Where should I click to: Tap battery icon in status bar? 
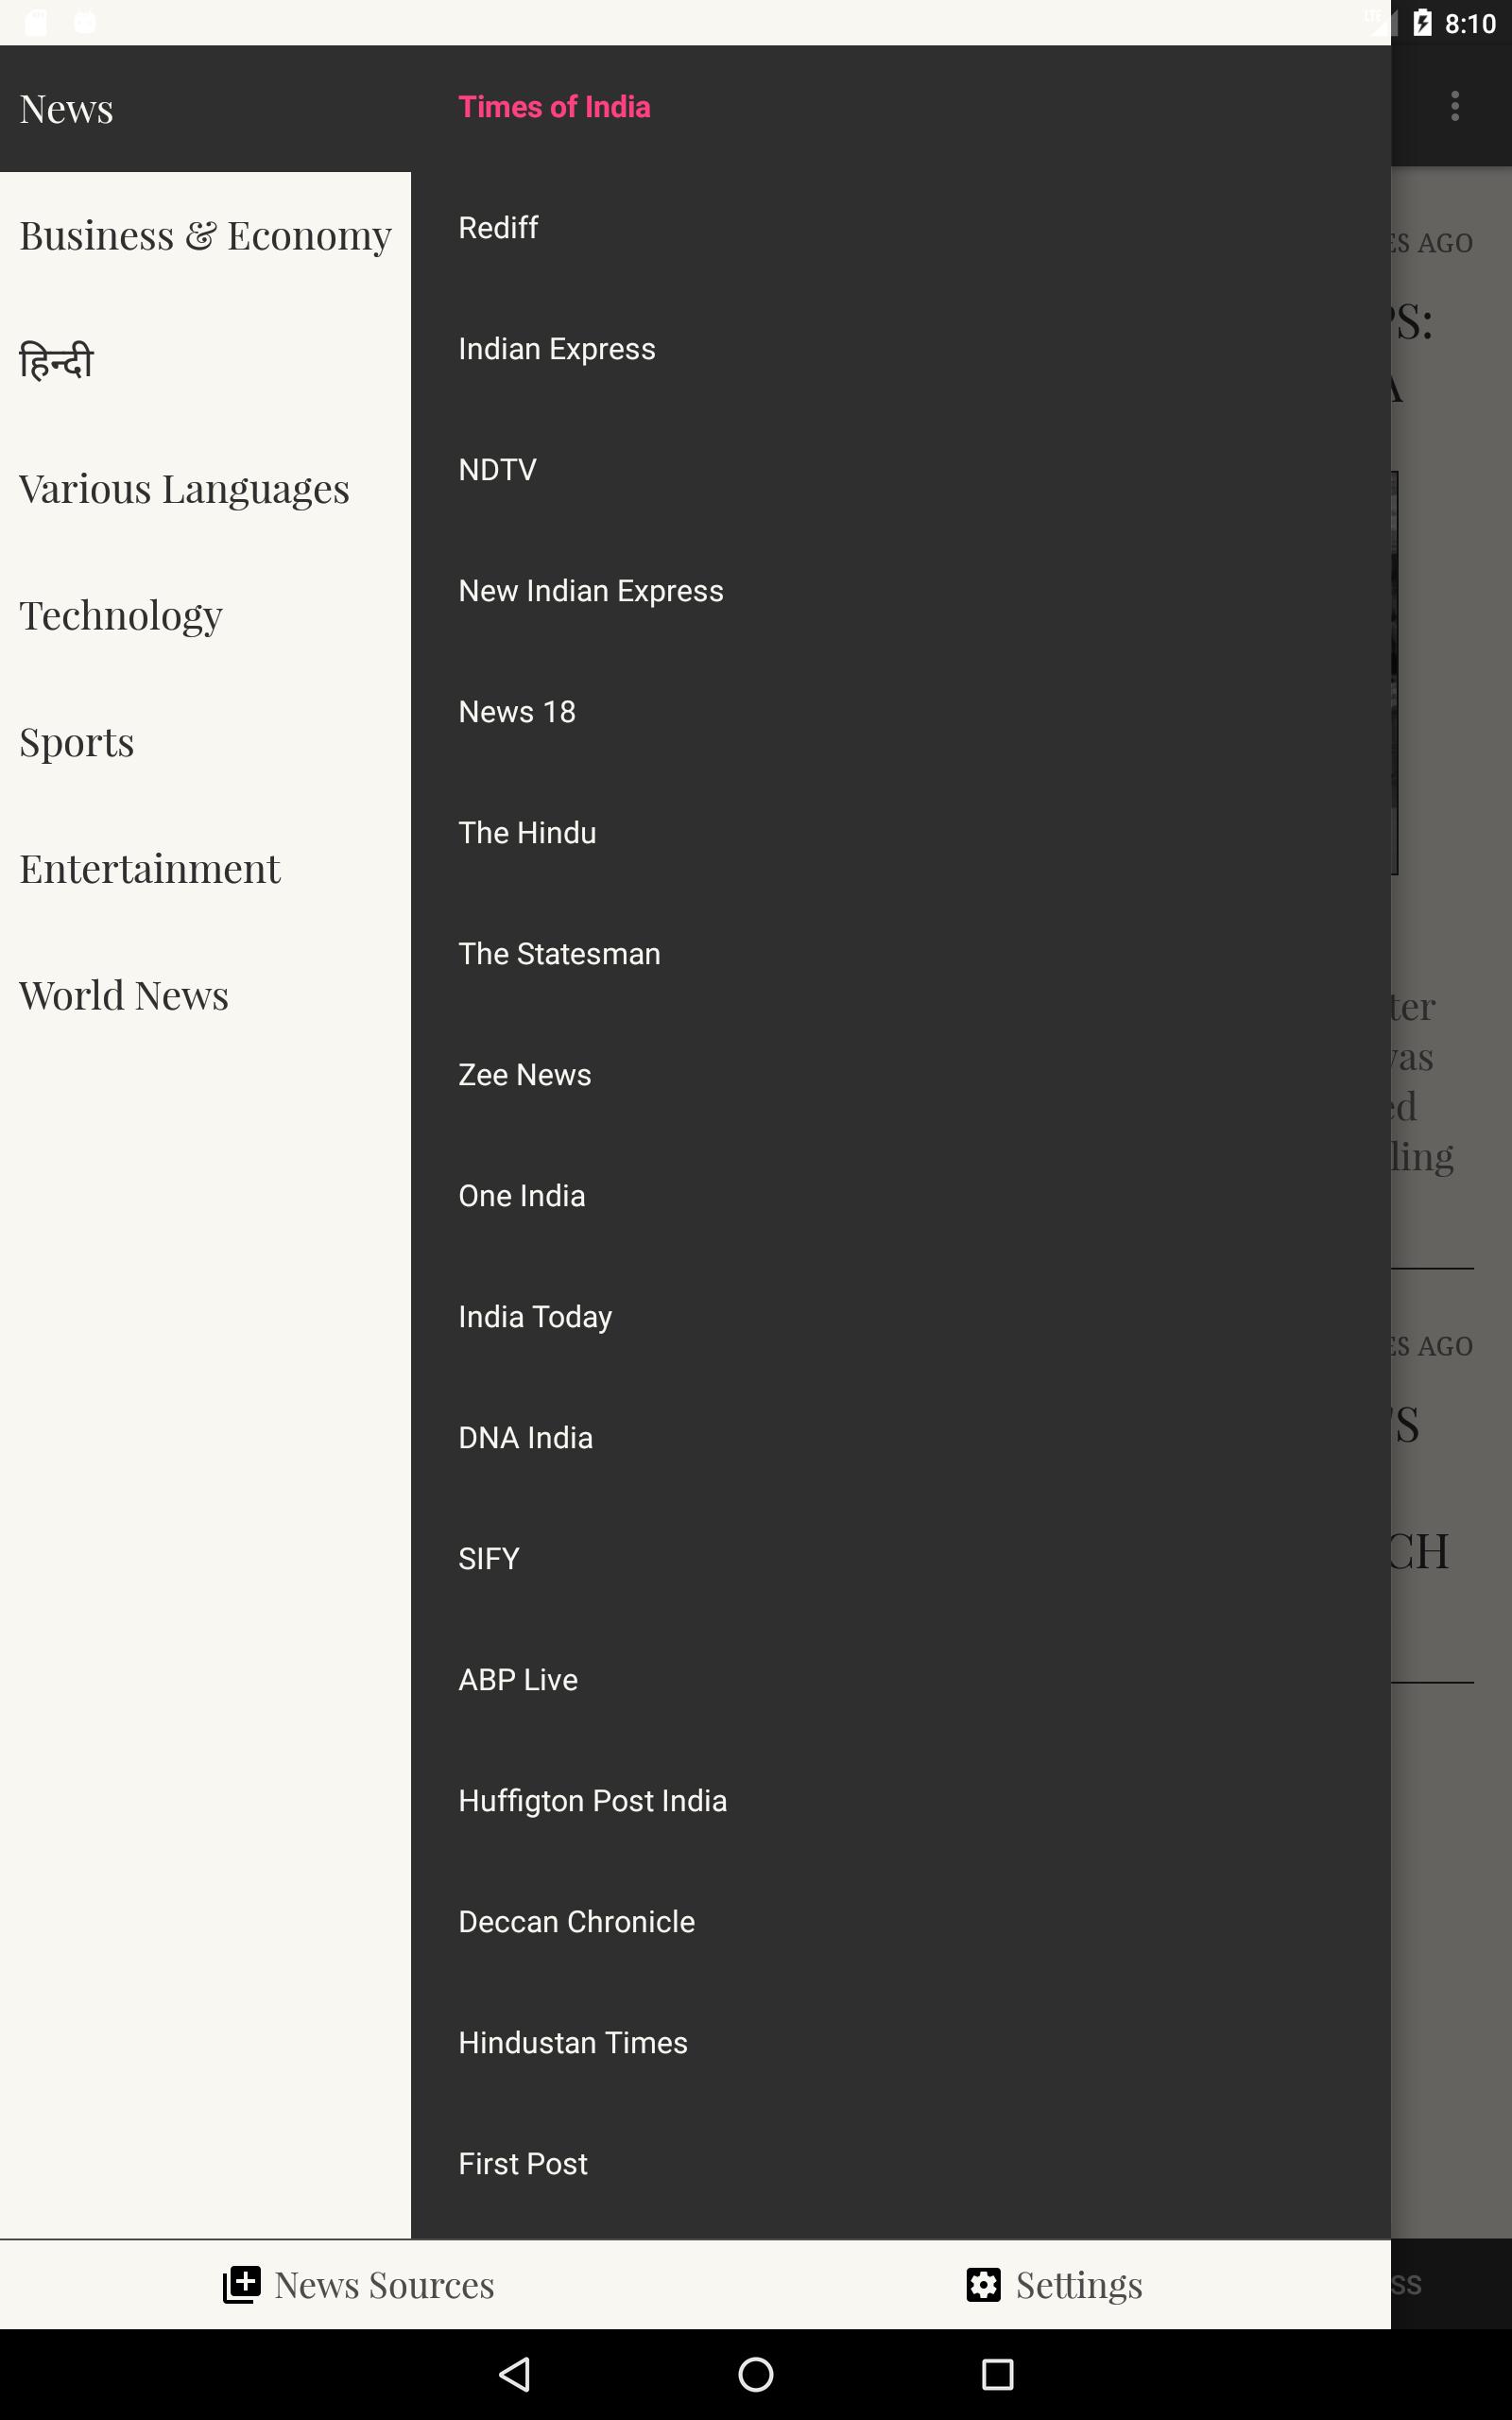(x=1422, y=23)
